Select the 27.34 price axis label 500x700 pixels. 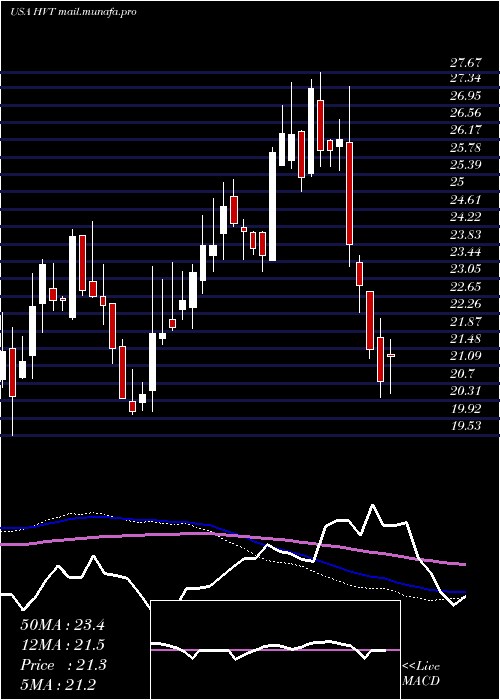click(465, 79)
